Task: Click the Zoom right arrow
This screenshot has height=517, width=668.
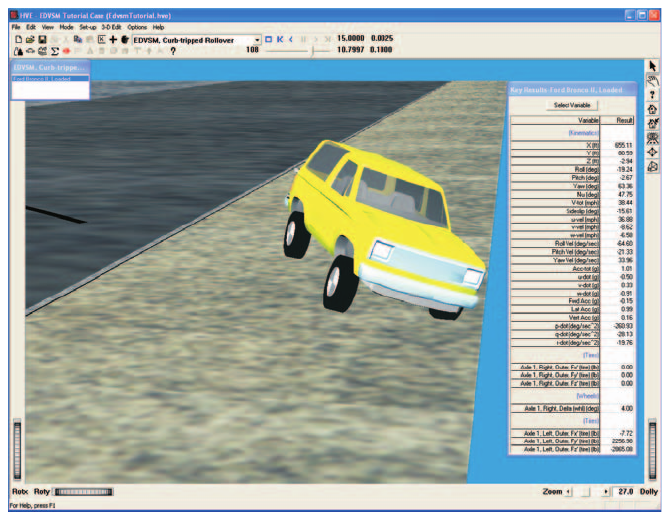Action: (605, 492)
